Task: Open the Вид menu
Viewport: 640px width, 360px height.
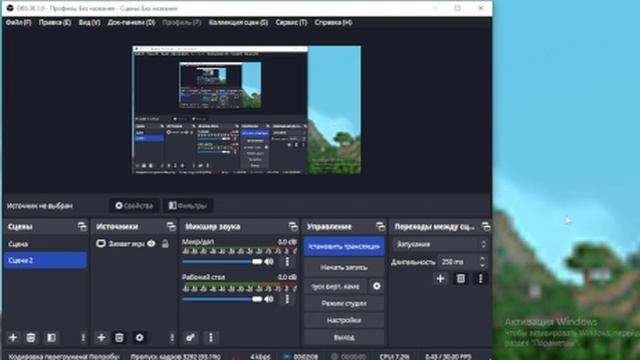Action: coord(89,22)
